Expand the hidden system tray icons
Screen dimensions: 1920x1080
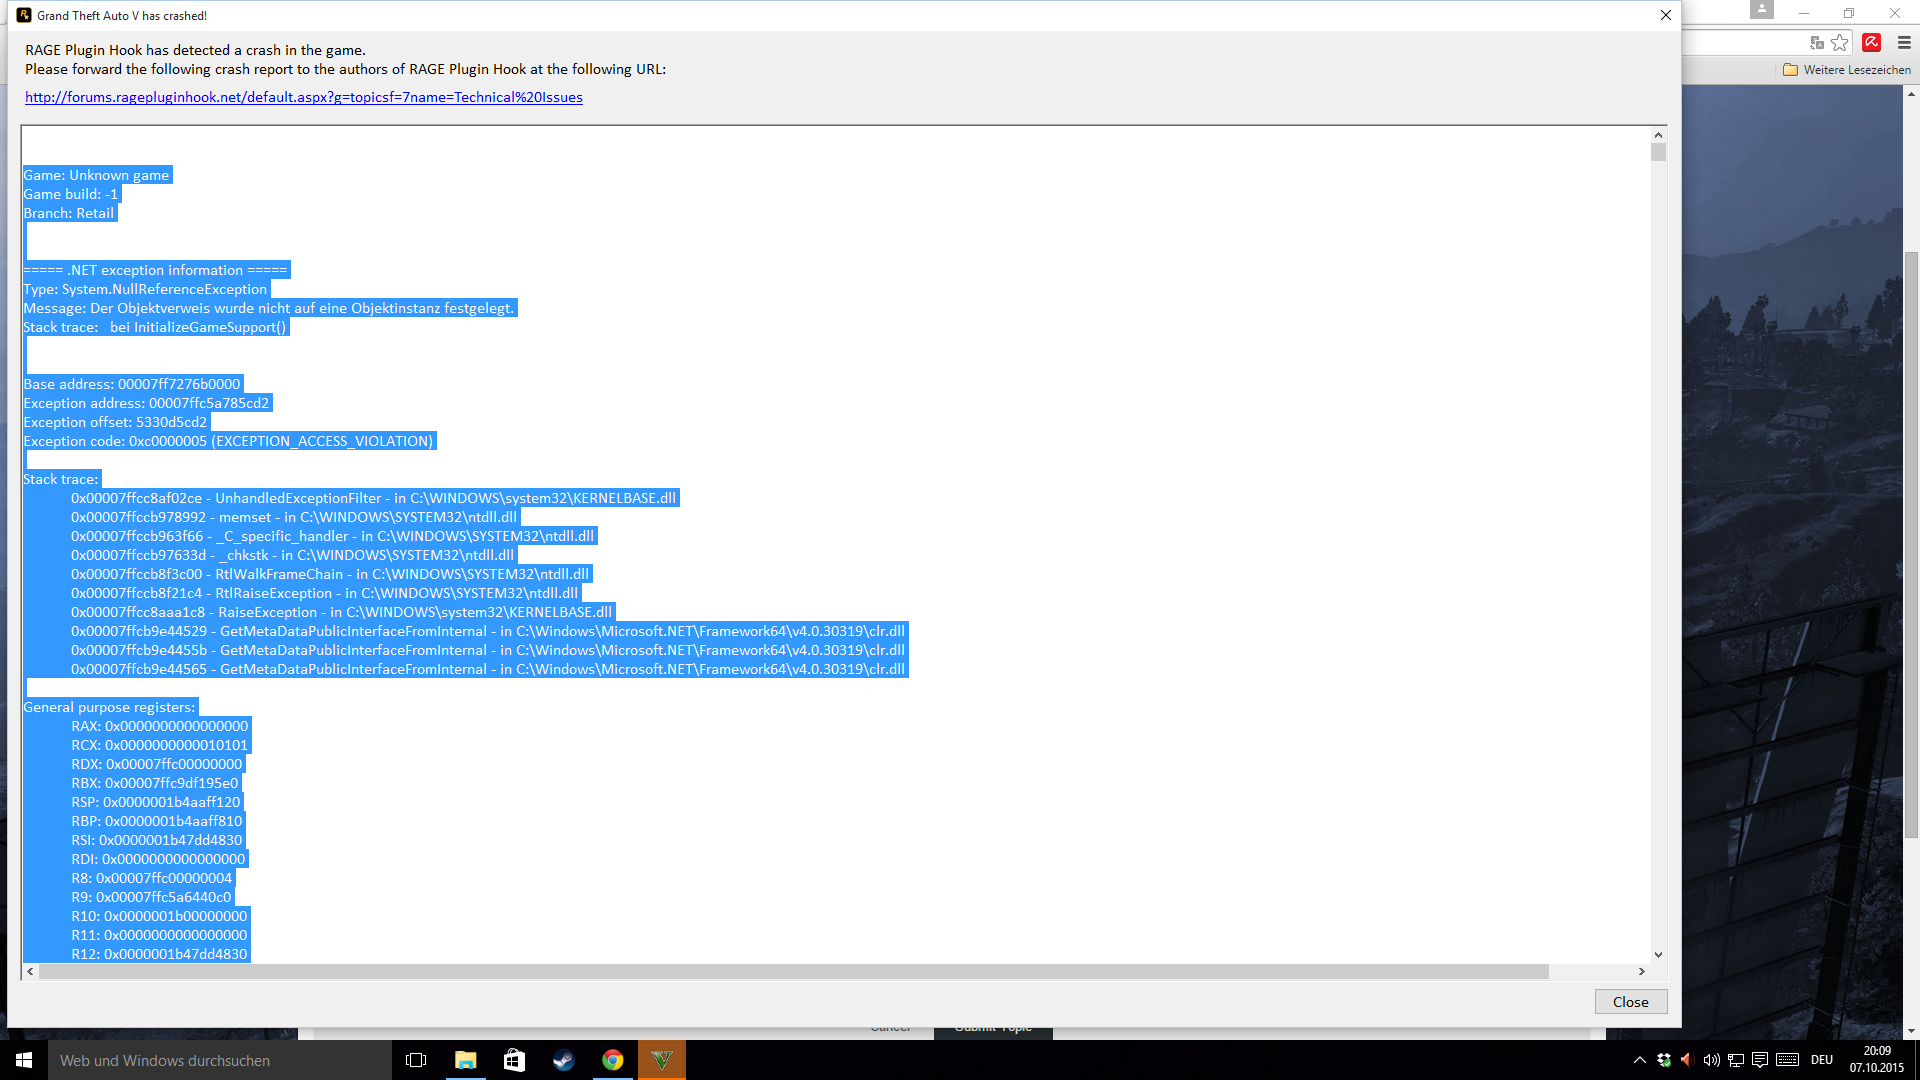1639,1060
